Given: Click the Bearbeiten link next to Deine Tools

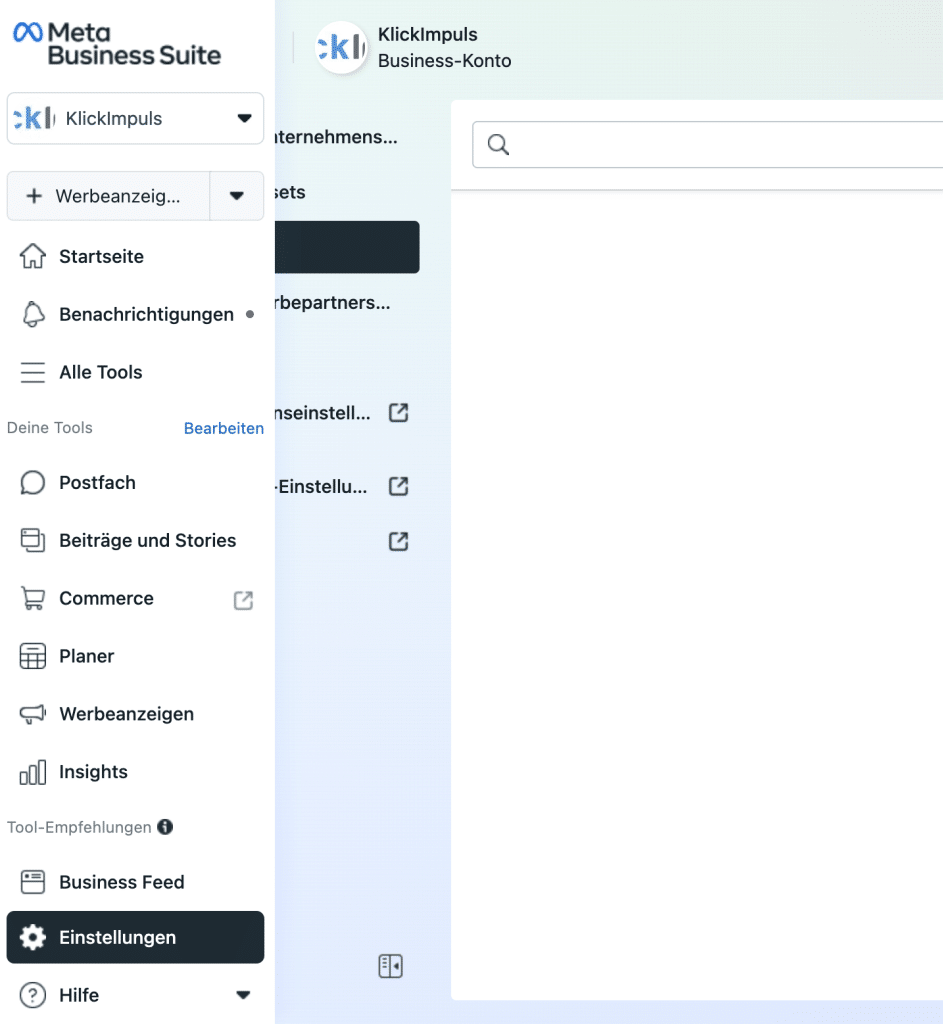Looking at the screenshot, I should [x=224, y=428].
